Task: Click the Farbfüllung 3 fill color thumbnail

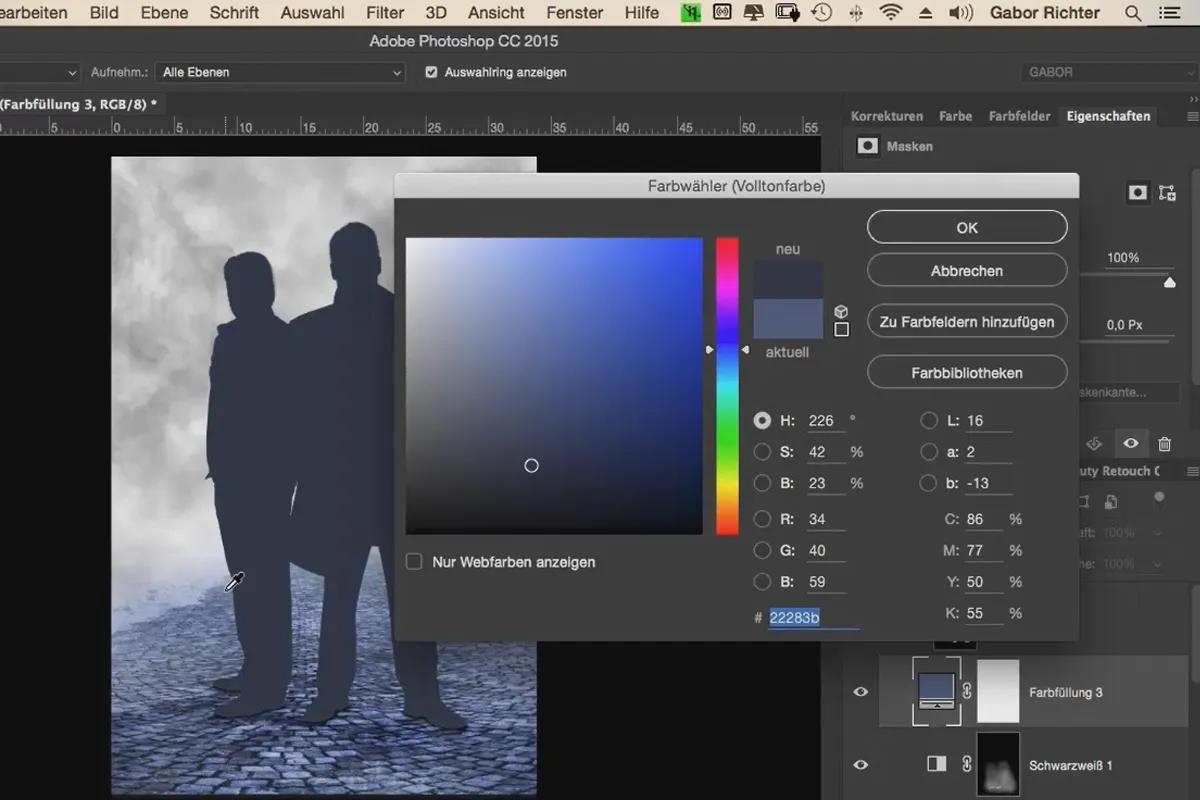Action: pos(936,690)
